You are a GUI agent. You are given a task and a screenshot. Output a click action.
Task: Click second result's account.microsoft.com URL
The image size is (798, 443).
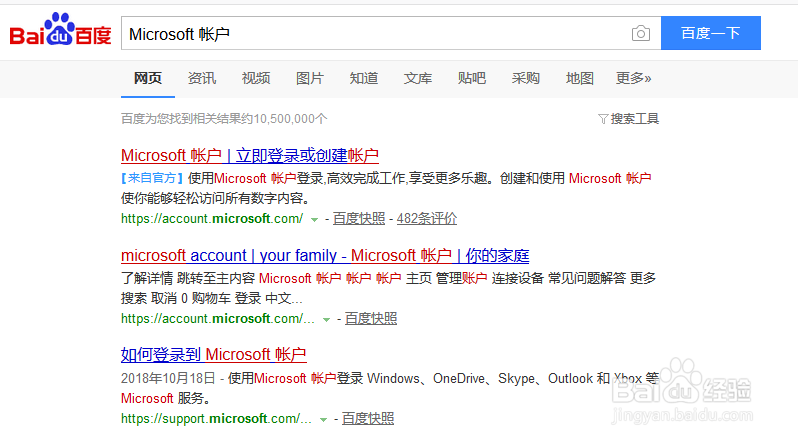218,319
